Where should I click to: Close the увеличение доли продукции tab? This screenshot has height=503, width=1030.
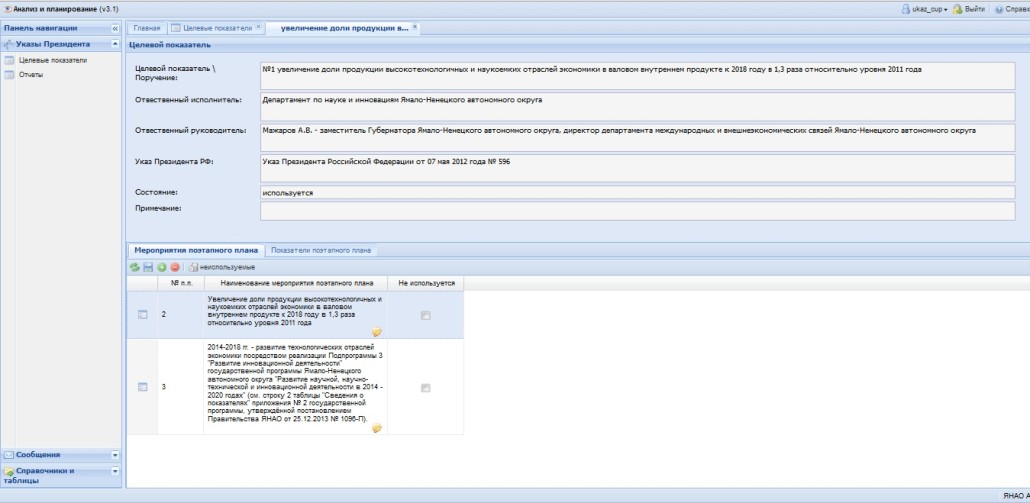(x=414, y=27)
